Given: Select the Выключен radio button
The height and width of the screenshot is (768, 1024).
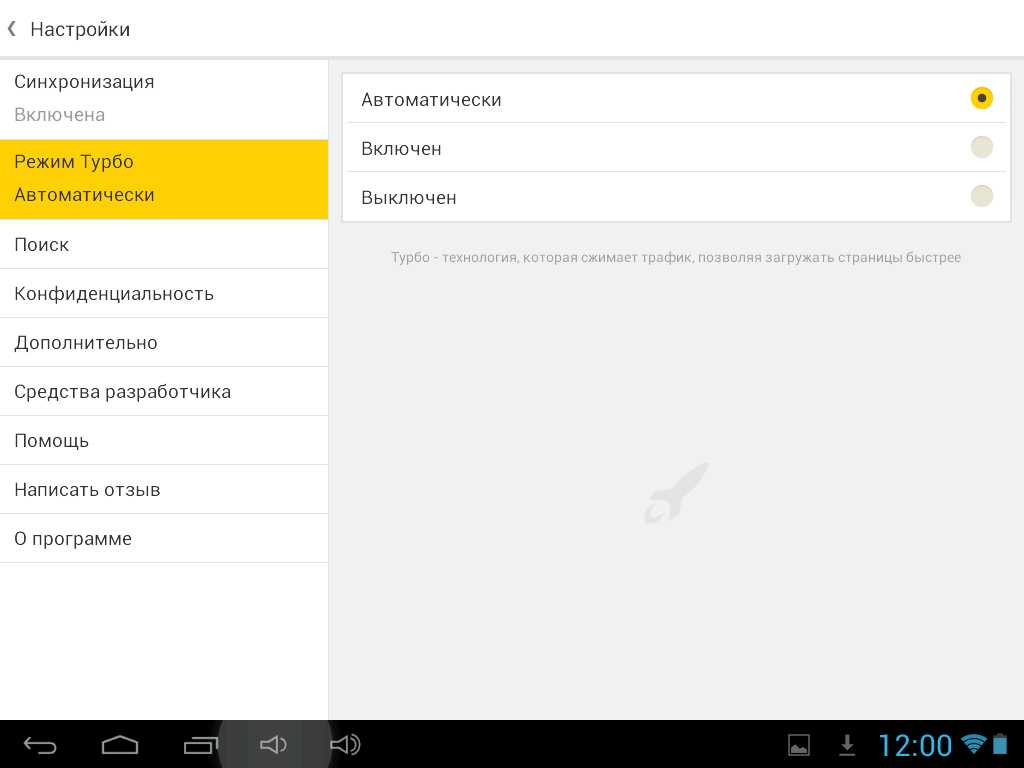Looking at the screenshot, I should (x=981, y=196).
